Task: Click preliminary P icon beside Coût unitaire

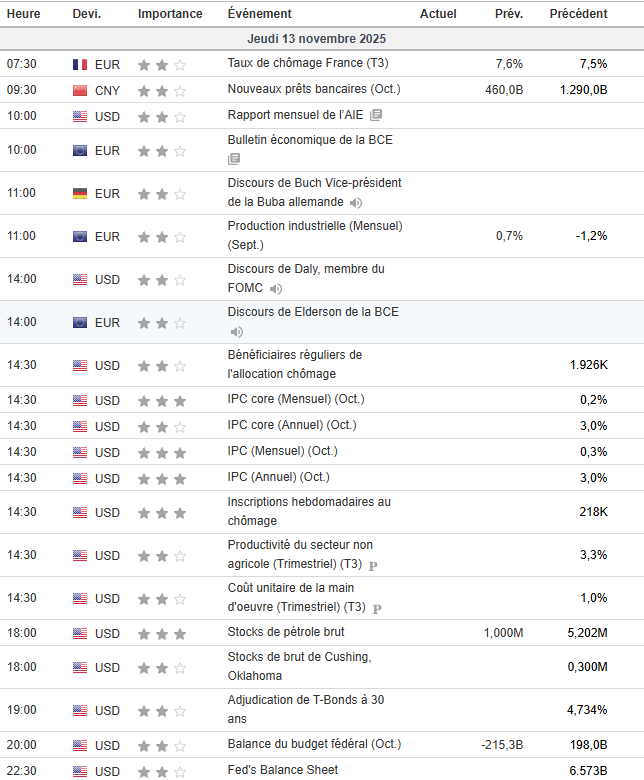Action: (x=377, y=608)
